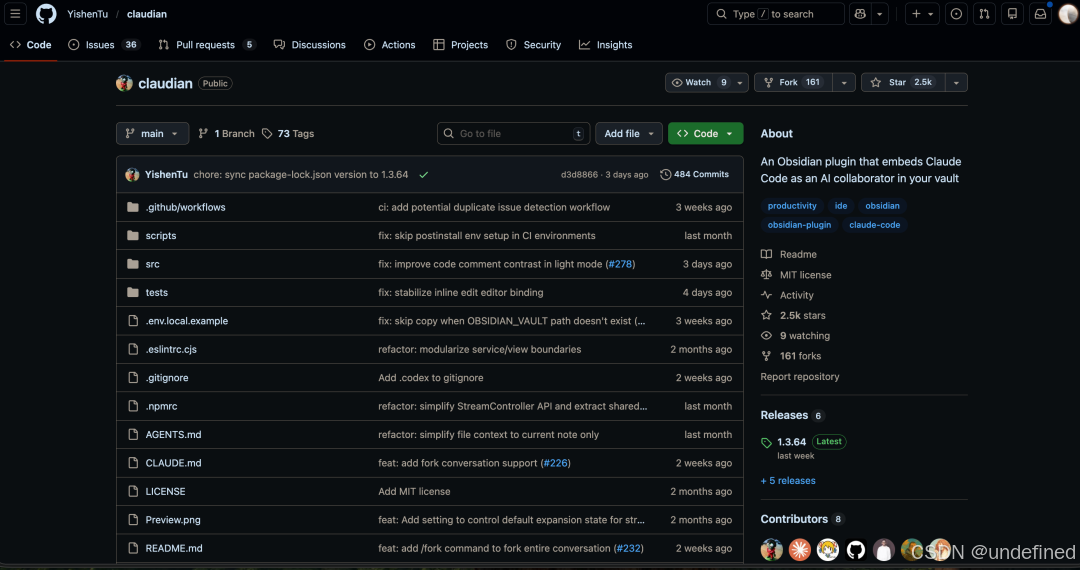The height and width of the screenshot is (570, 1080).
Task: Open the MIT license link
Action: tap(796, 275)
